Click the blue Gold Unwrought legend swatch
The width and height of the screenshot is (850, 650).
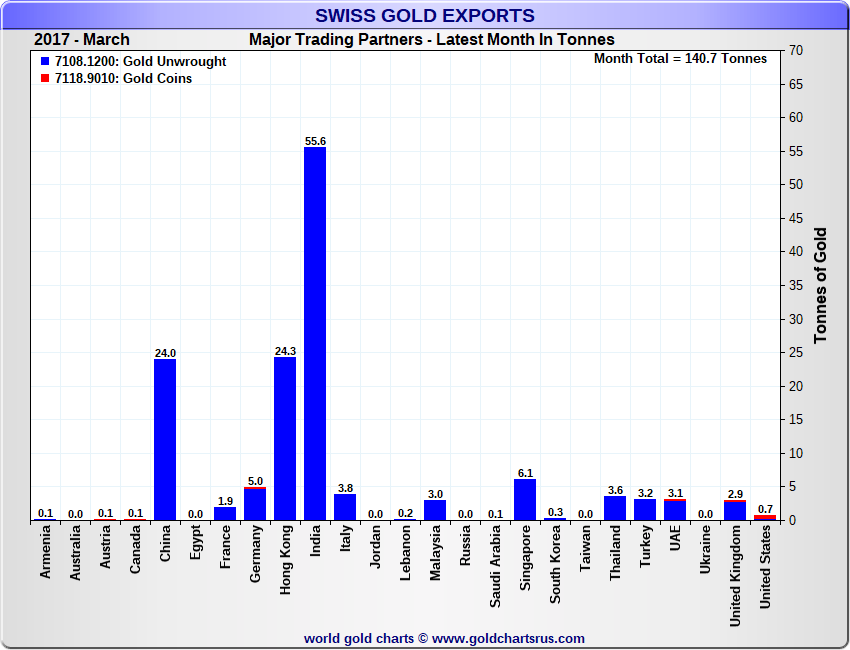pyautogui.click(x=45, y=62)
